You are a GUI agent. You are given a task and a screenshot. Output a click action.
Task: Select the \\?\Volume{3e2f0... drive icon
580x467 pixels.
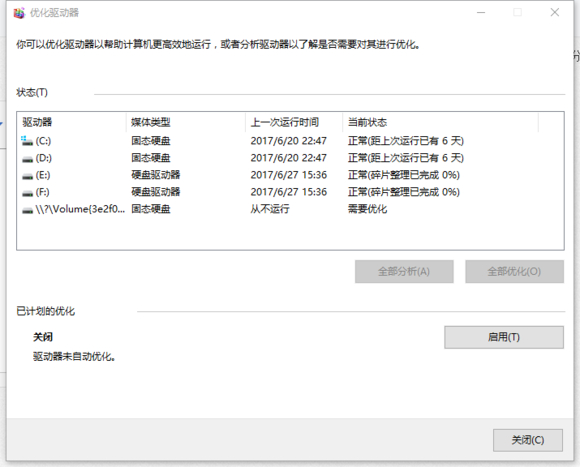click(x=27, y=210)
